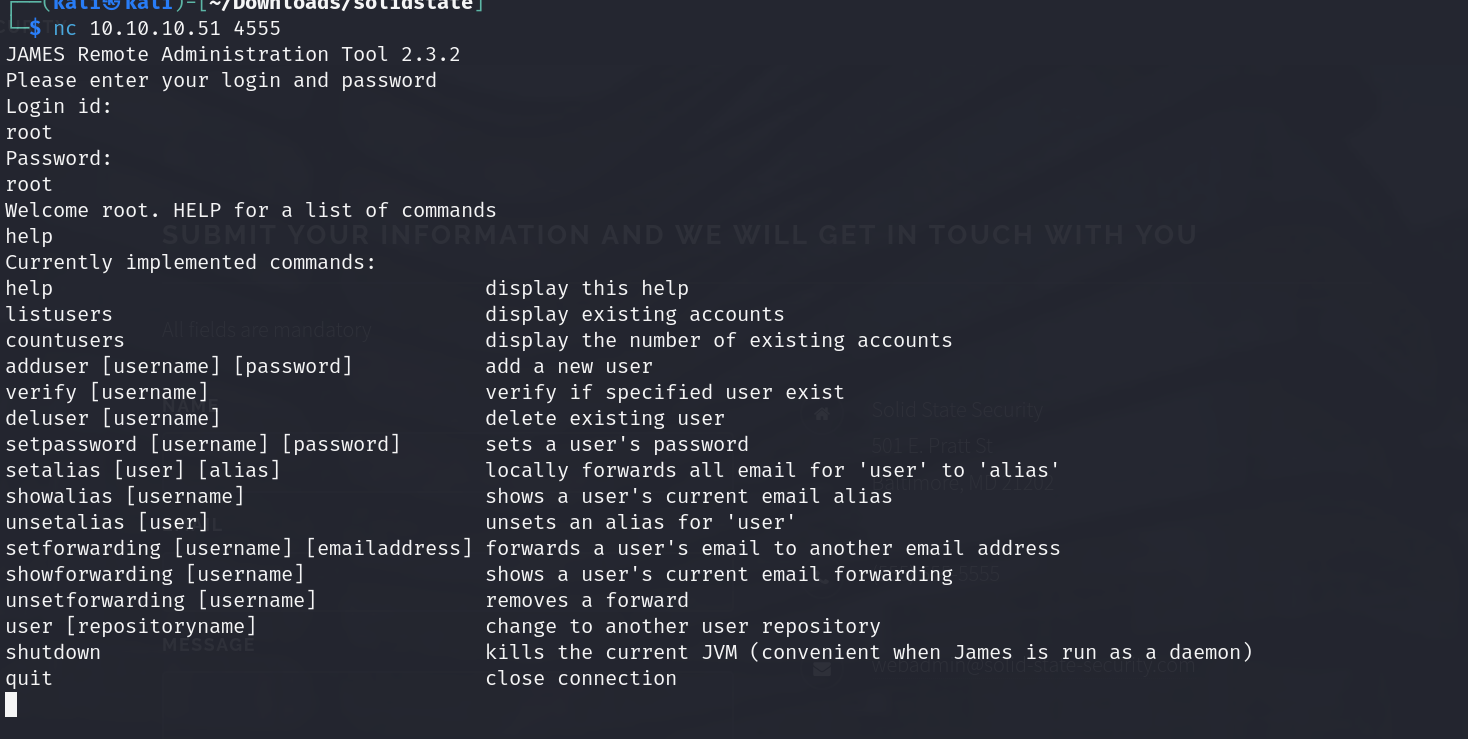Screen dimensions: 1468x739
Task: Click the "setpassword [username] [password]" command
Action: point(203,444)
